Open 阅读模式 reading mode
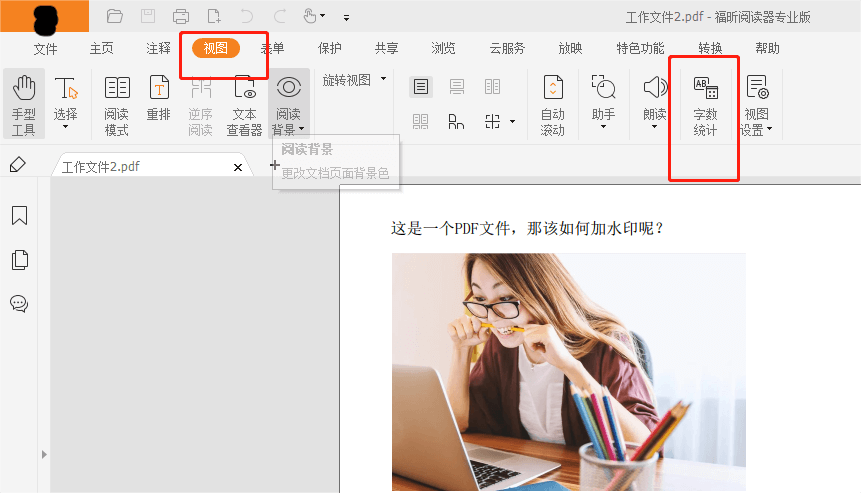The height and width of the screenshot is (493, 861). [x=117, y=104]
